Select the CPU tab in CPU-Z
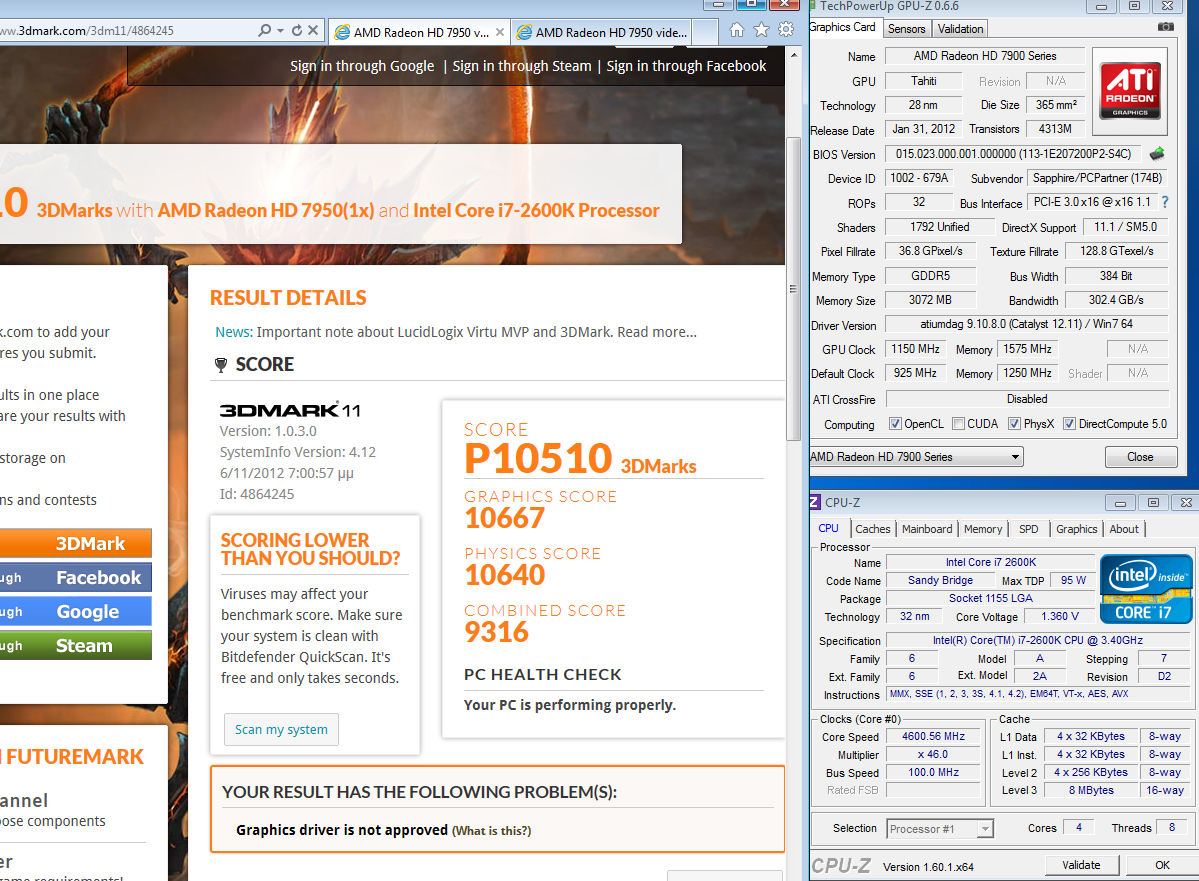This screenshot has width=1199, height=881. pyautogui.click(x=828, y=528)
